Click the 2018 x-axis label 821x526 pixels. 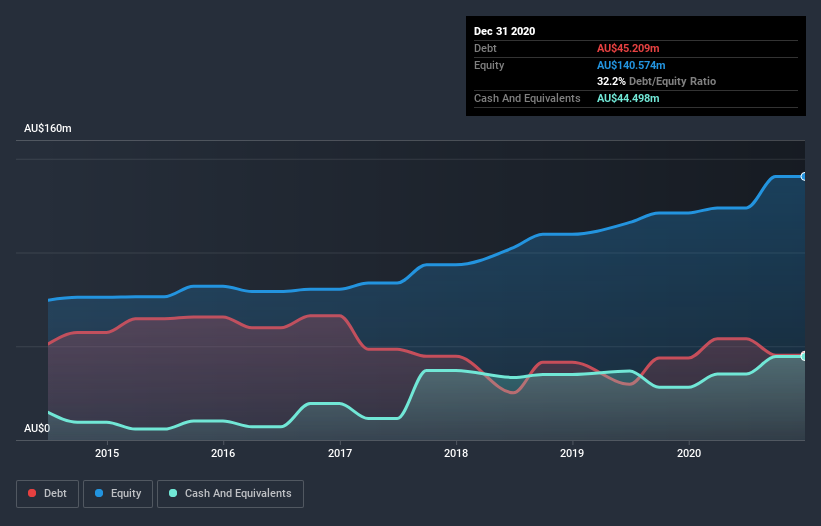pos(456,453)
